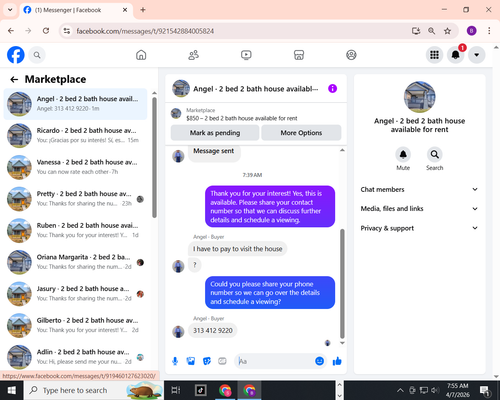Image resolution: width=500 pixels, height=400 pixels.
Task: Open the Watch video icon
Action: coord(246,55)
